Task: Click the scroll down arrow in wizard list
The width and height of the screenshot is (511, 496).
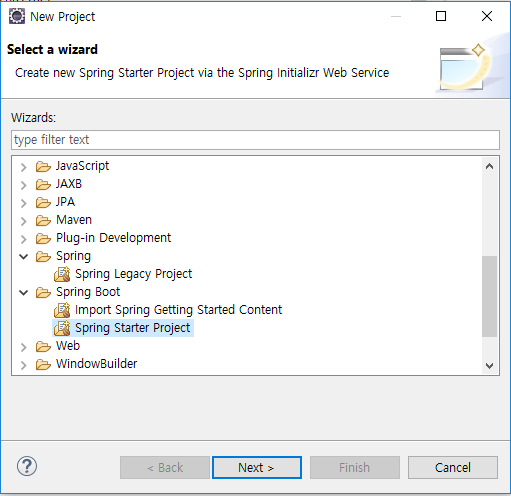Action: click(x=489, y=365)
